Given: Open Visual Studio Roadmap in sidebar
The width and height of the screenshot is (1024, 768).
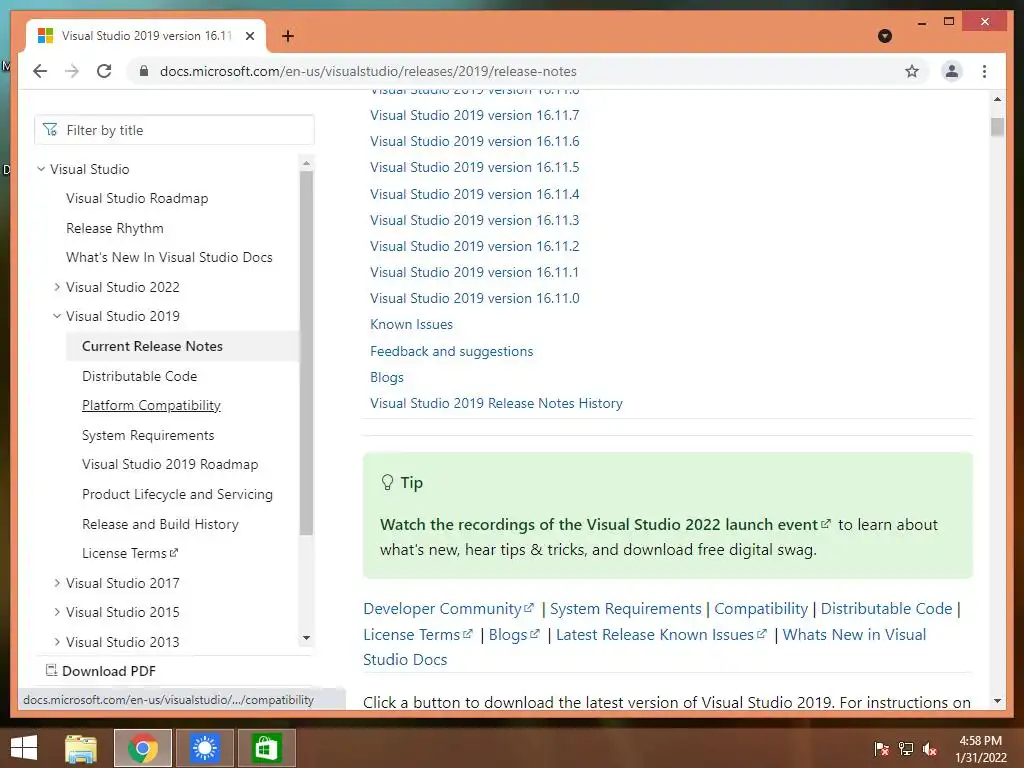Looking at the screenshot, I should pyautogui.click(x=137, y=199).
